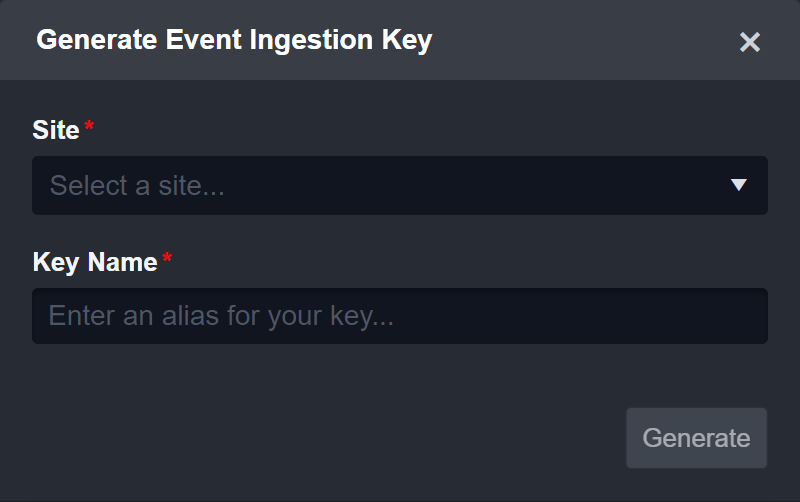Click the Site dropdown arrow
Image resolution: width=800 pixels, height=502 pixels.
pyautogui.click(x=739, y=185)
